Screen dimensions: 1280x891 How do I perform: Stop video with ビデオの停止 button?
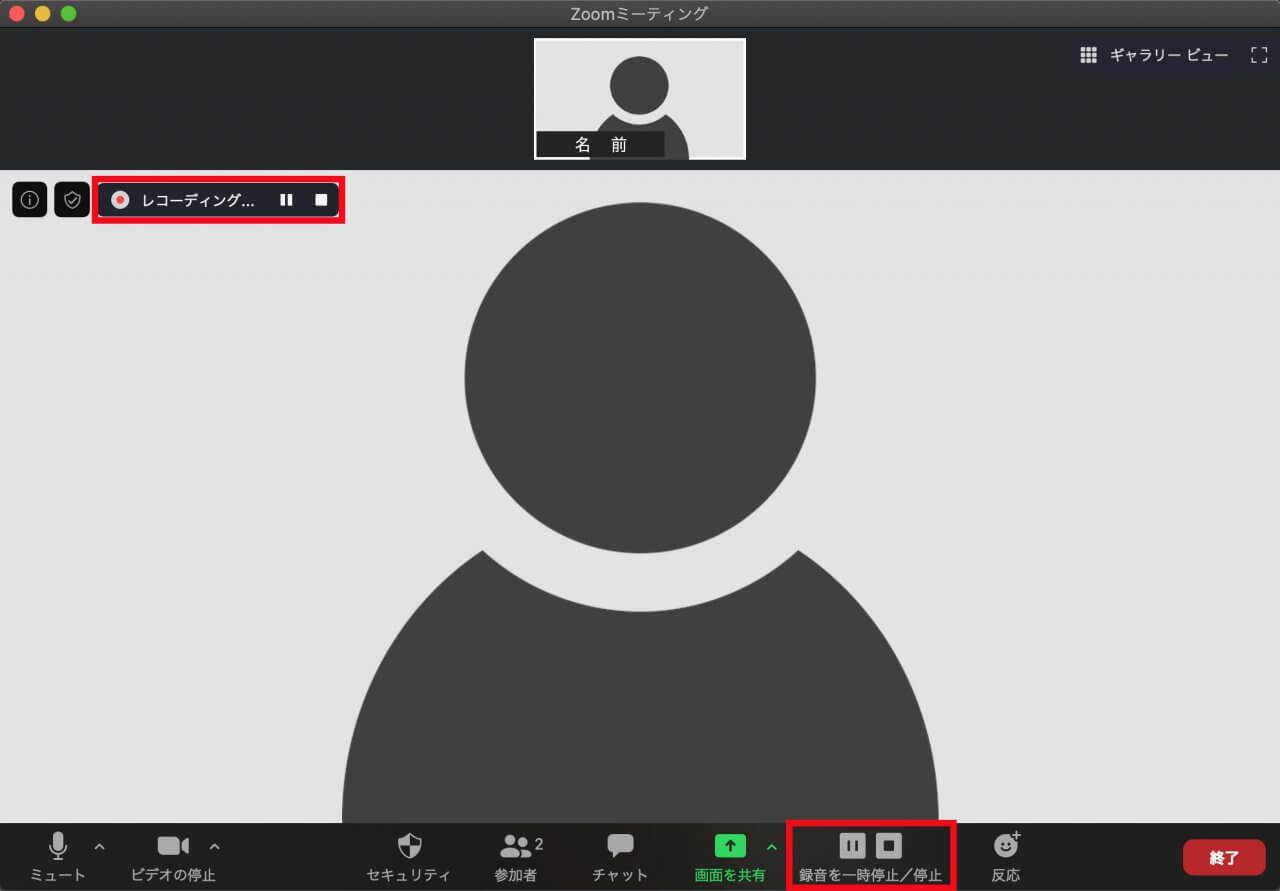173,857
